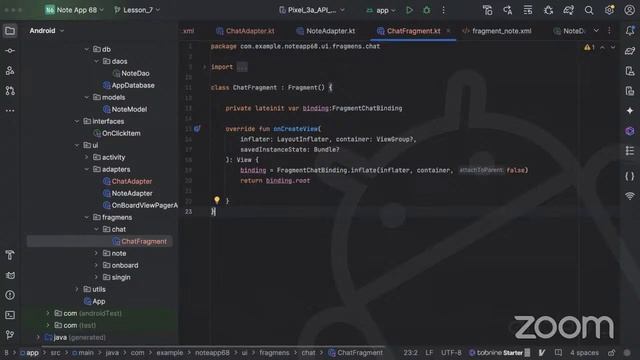
Task: Expand the utils folder
Action: [77, 289]
